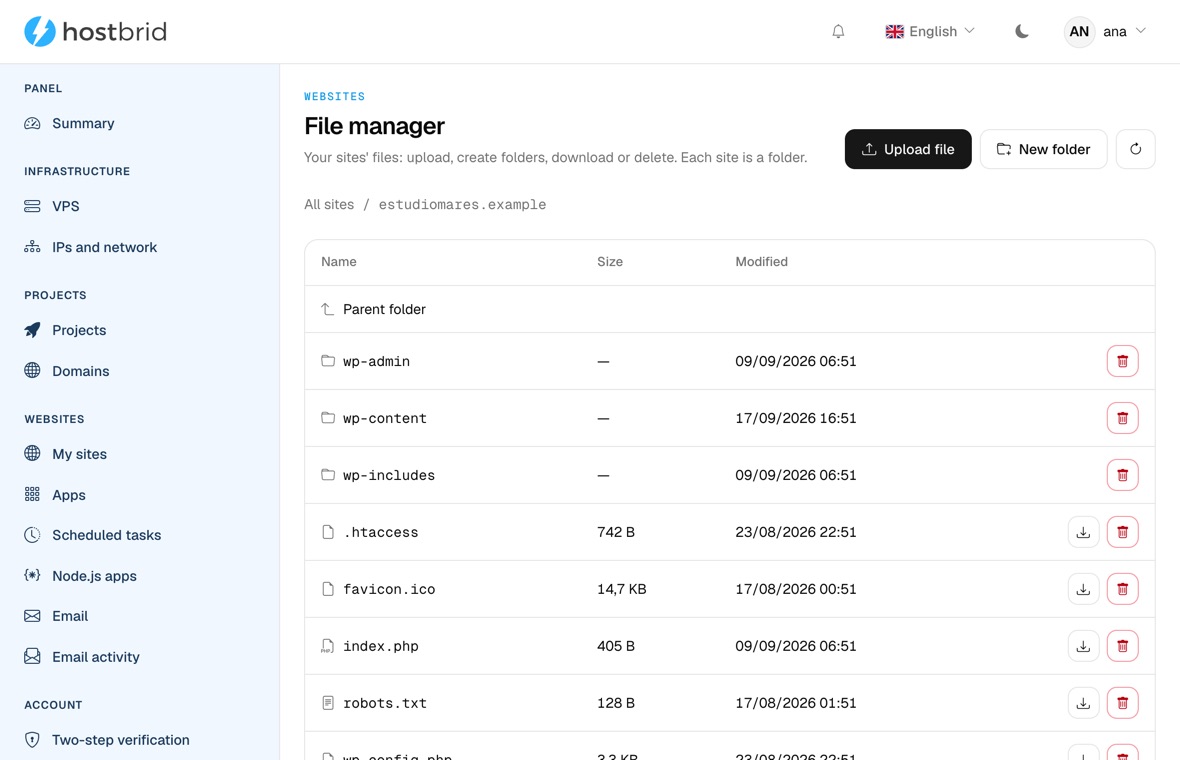This screenshot has height=760, width=1180.
Task: Go to All sites breadcrumb
Action: click(x=329, y=205)
